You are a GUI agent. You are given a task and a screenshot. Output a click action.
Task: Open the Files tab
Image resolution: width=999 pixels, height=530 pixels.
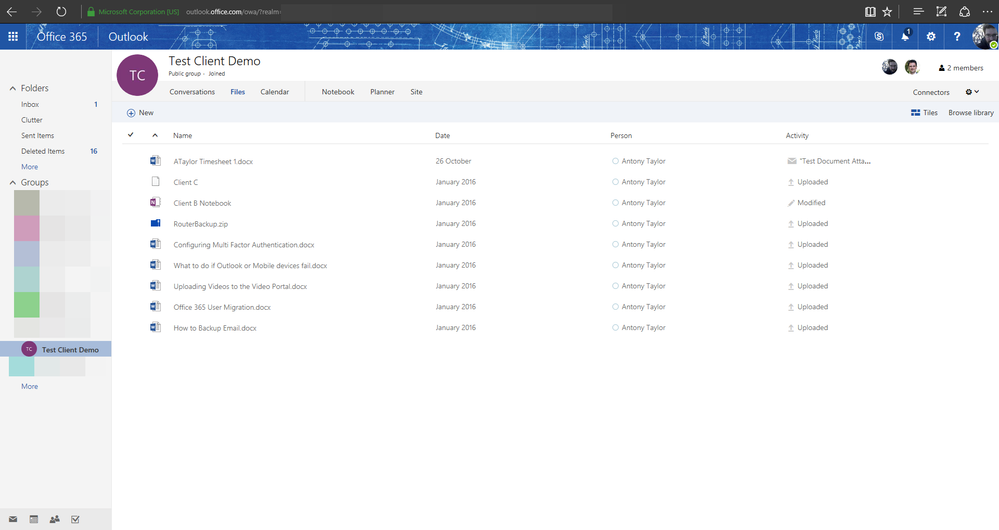tap(238, 92)
